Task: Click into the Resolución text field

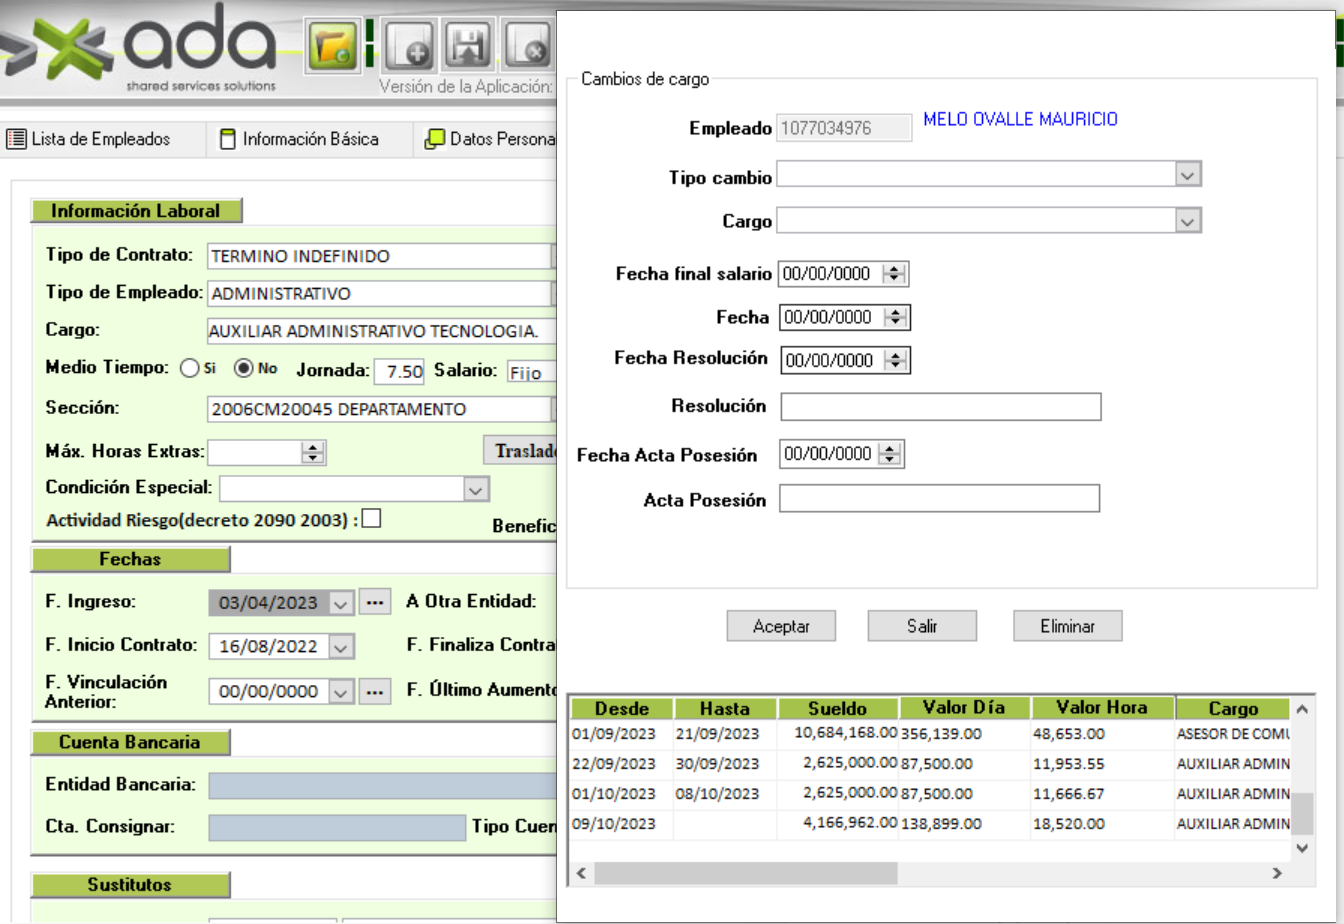Action: click(940, 407)
